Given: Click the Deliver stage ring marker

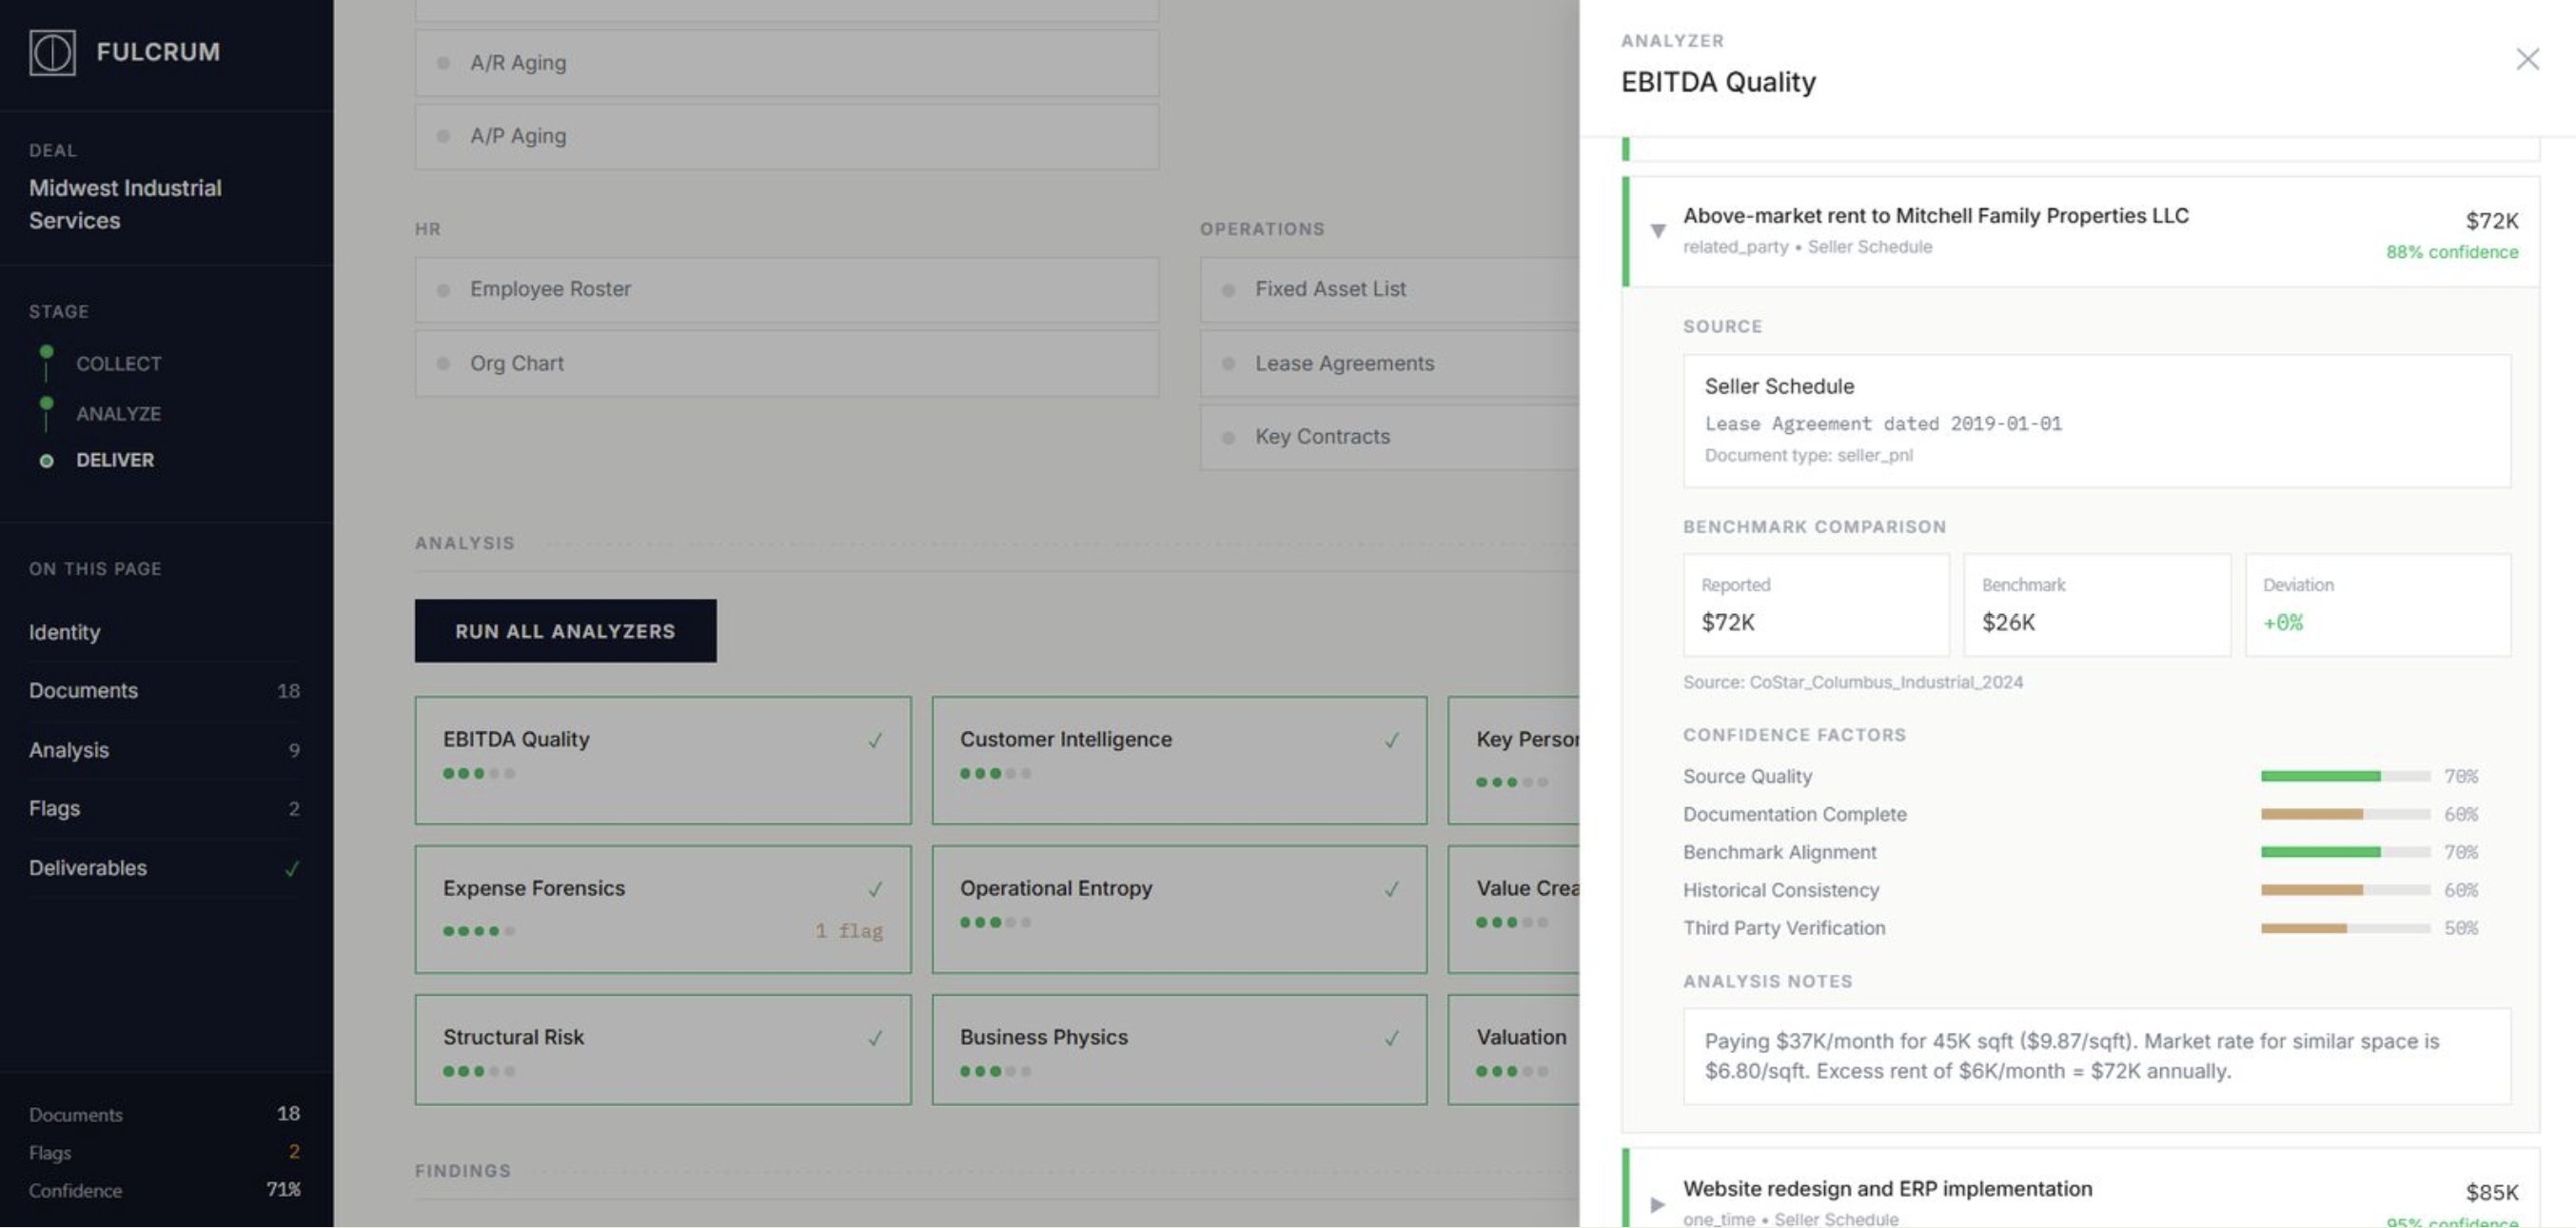Looking at the screenshot, I should (x=46, y=461).
